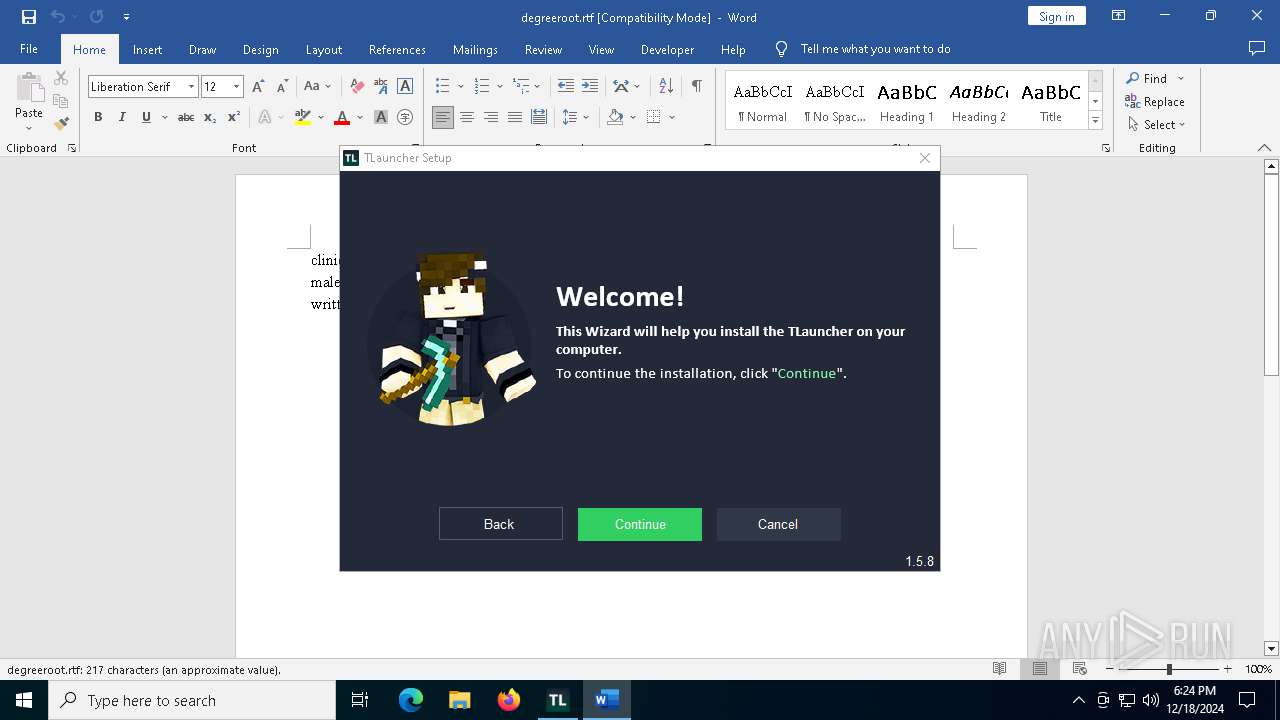Click Replace in the Editing group
Viewport: 1280px width, 720px height.
coord(1155,101)
